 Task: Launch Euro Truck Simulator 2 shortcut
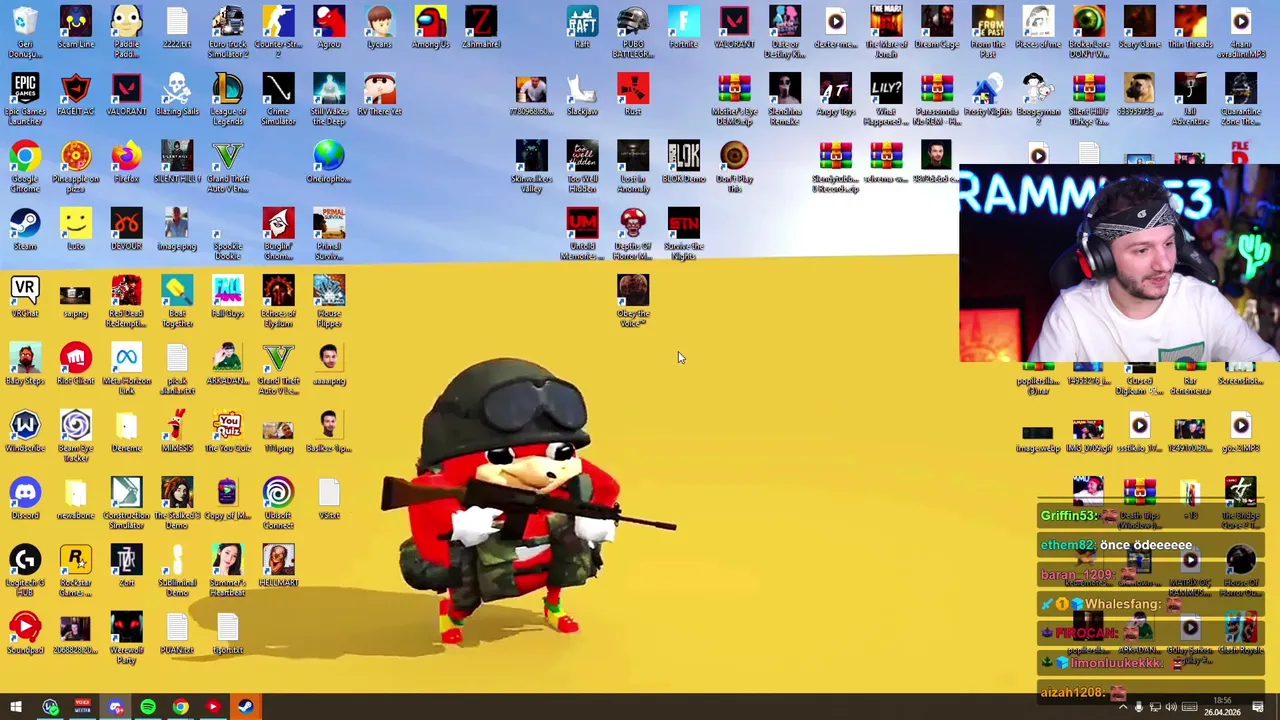coord(228,30)
